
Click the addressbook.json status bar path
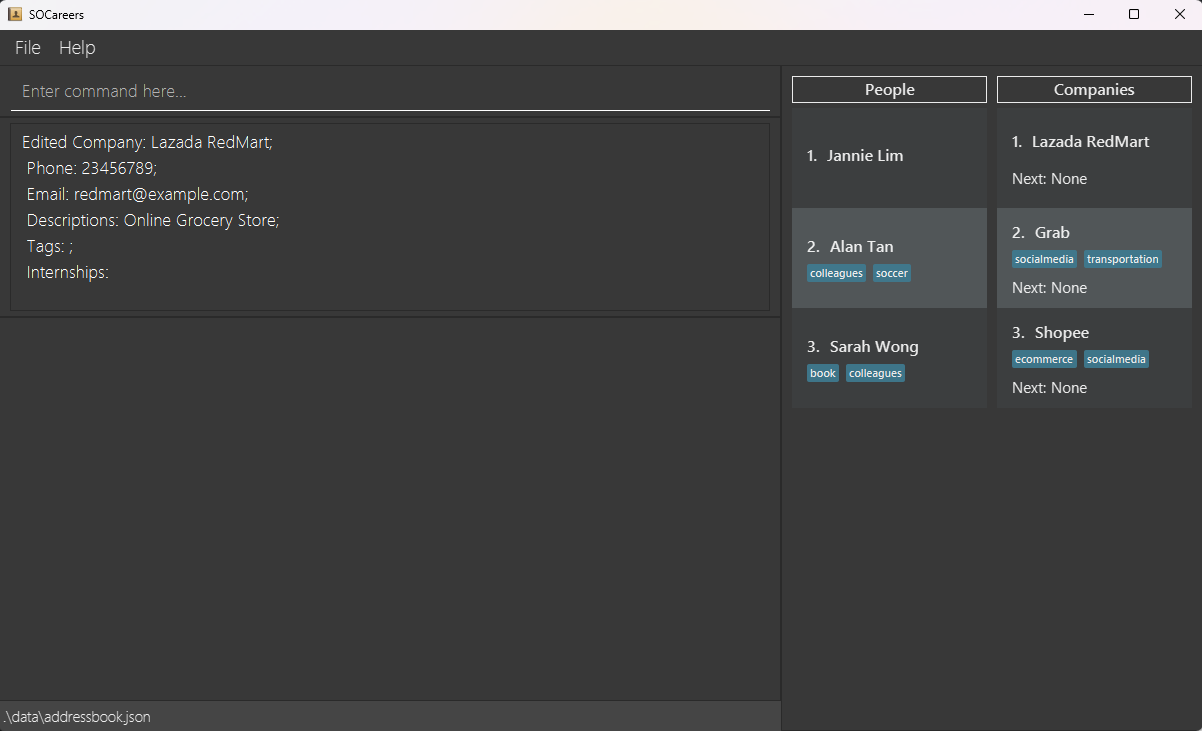pyautogui.click(x=78, y=717)
